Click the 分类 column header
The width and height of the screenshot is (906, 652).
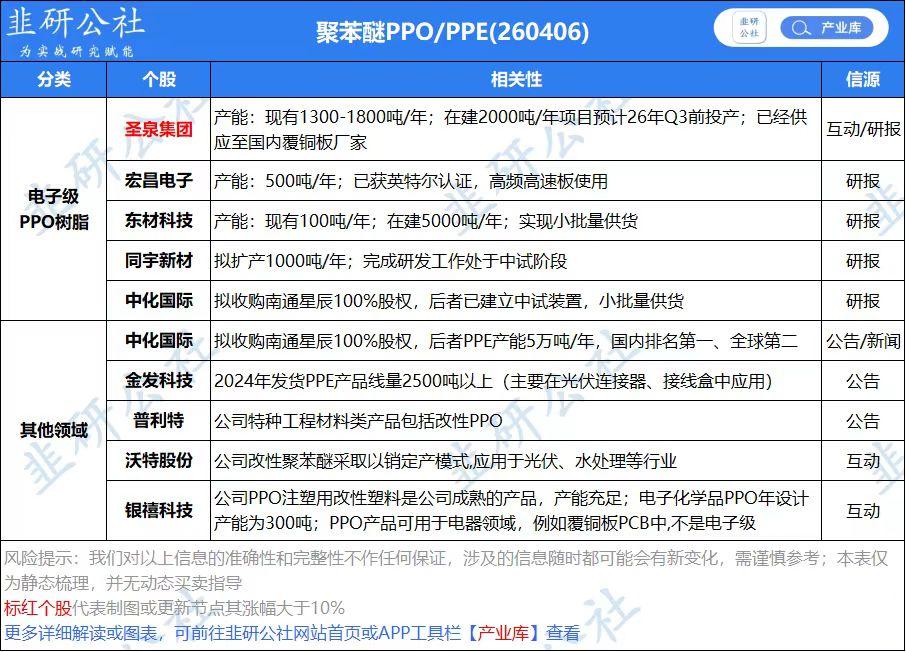coord(54,80)
